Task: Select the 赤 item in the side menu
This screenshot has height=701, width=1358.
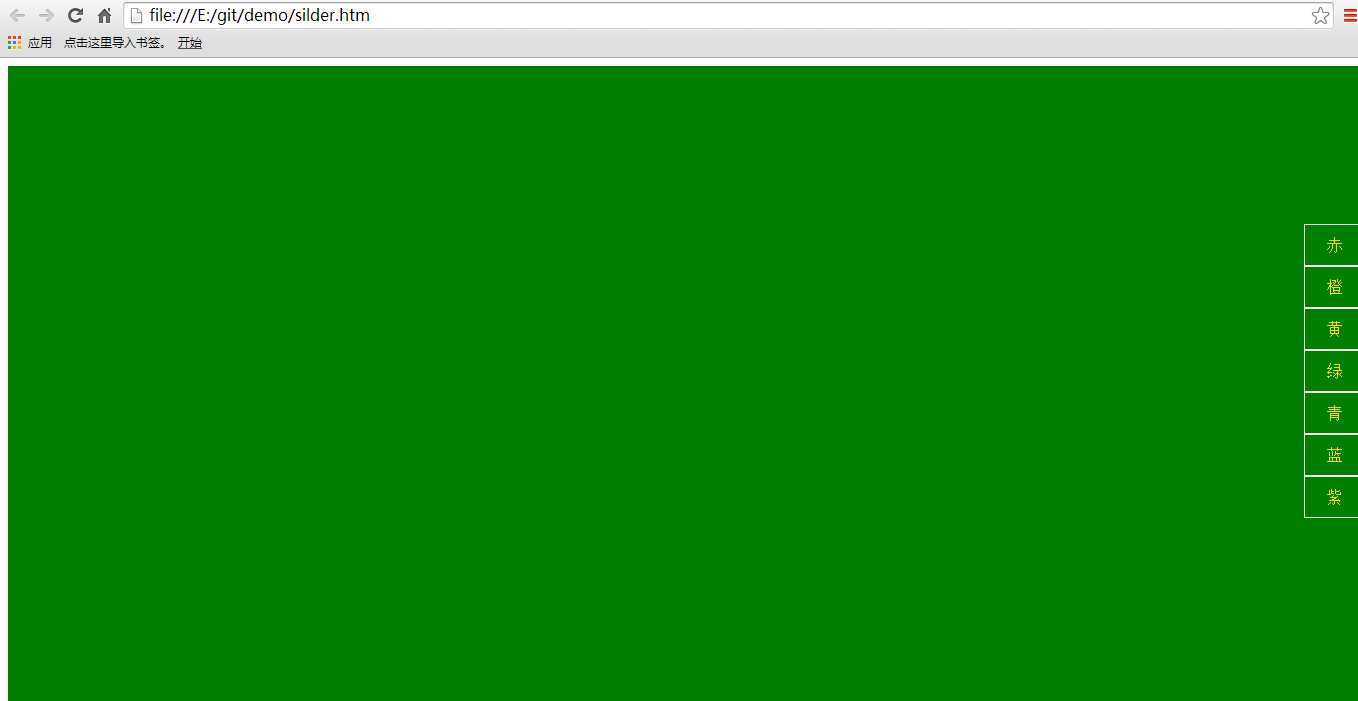Action: [x=1331, y=245]
